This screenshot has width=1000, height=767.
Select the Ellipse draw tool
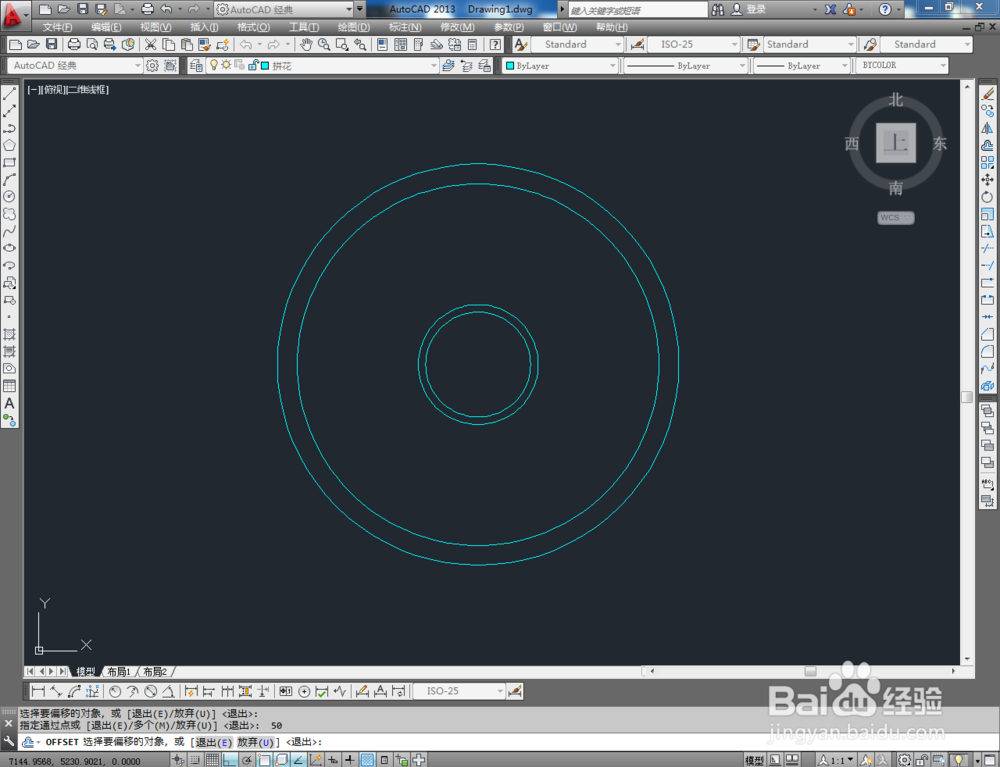[x=10, y=249]
